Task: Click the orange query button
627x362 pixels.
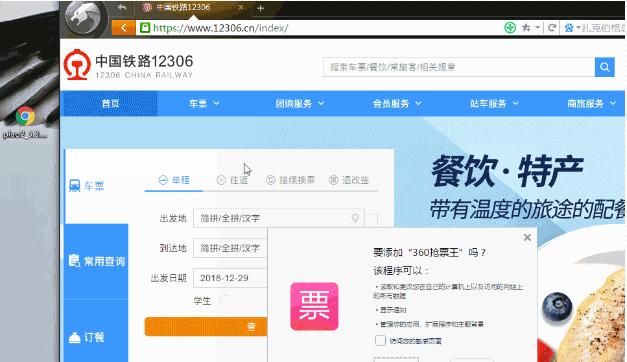Action: pyautogui.click(x=206, y=327)
